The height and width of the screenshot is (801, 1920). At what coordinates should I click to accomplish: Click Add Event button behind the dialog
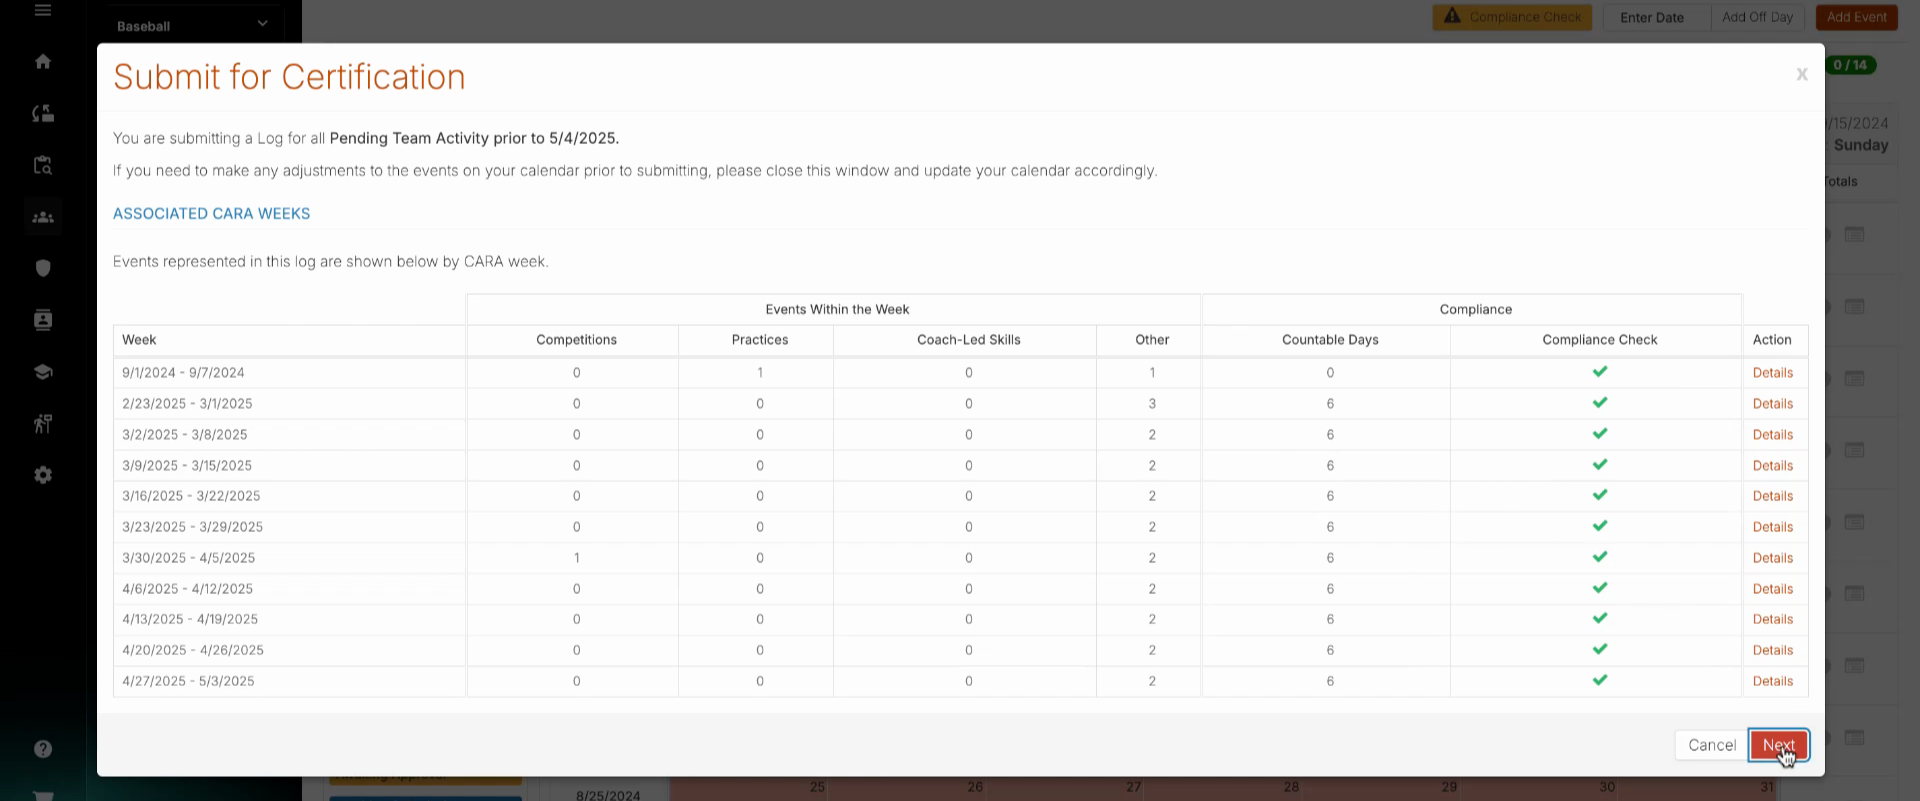(x=1857, y=17)
